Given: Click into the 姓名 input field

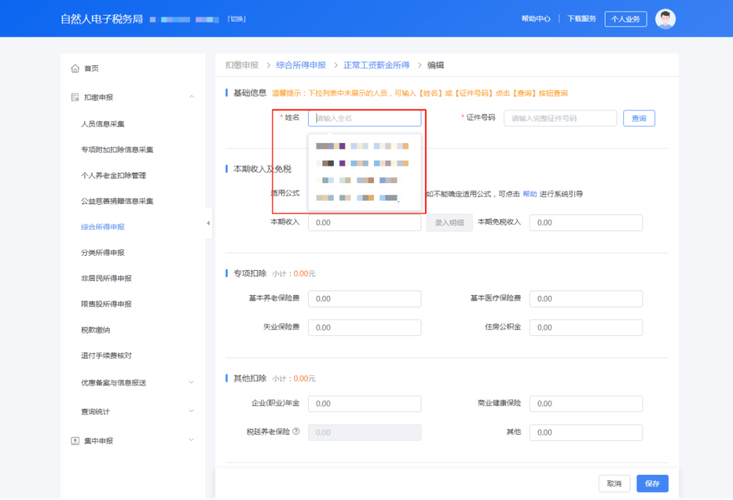Looking at the screenshot, I should pos(364,118).
